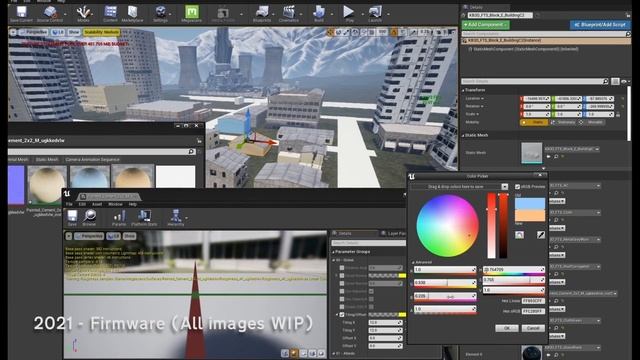Click the Hex Linear input field
The height and width of the screenshot is (360, 640).
point(533,301)
